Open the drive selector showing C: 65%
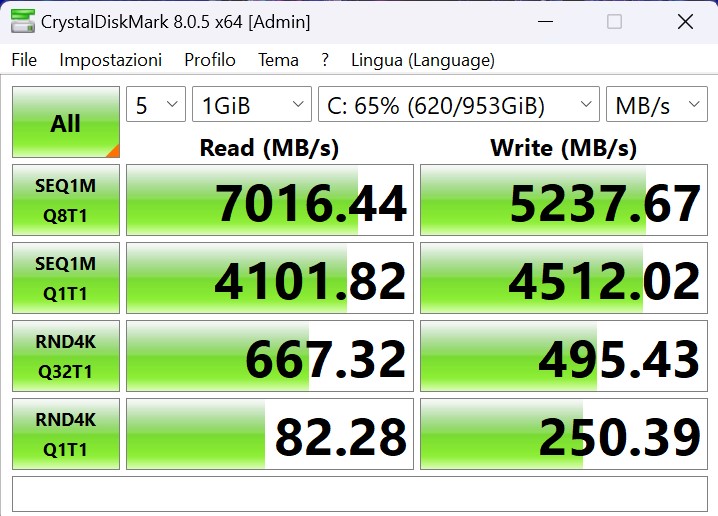The width and height of the screenshot is (718, 516). pyautogui.click(x=458, y=105)
